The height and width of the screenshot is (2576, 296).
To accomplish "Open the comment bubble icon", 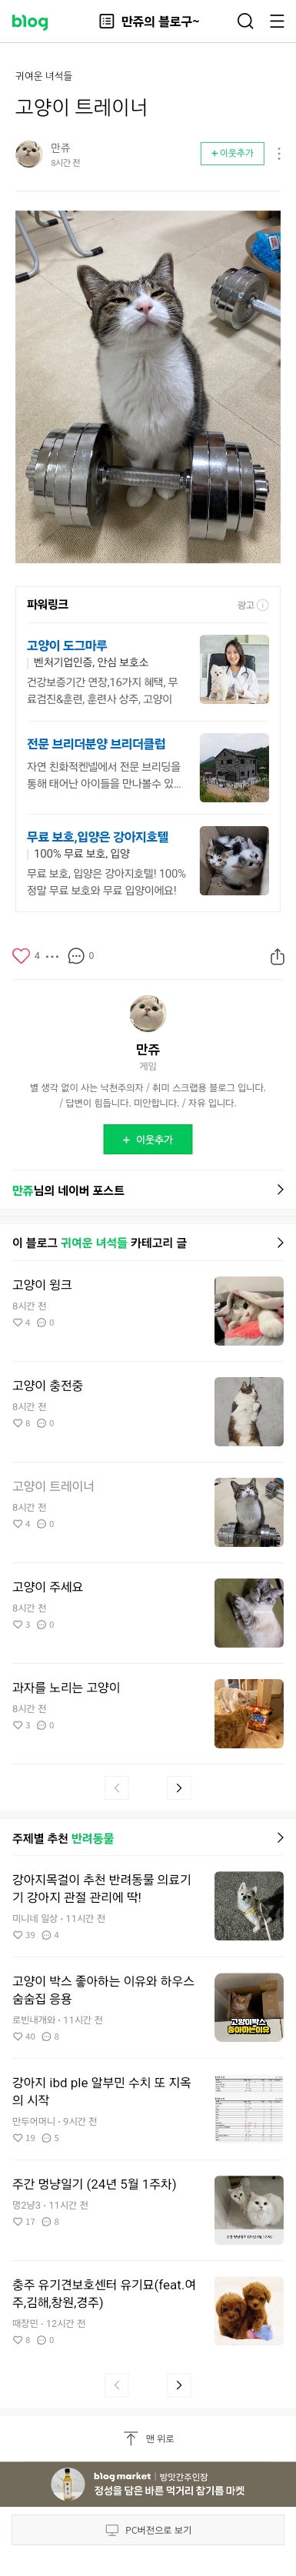I will point(76,955).
